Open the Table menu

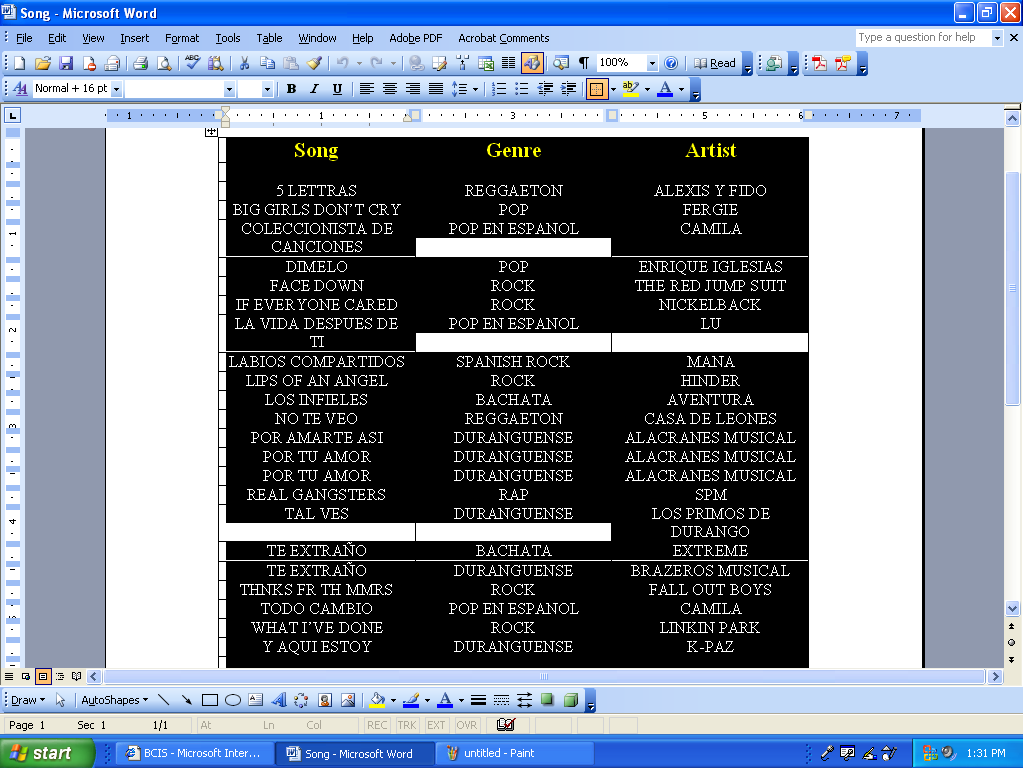[269, 38]
